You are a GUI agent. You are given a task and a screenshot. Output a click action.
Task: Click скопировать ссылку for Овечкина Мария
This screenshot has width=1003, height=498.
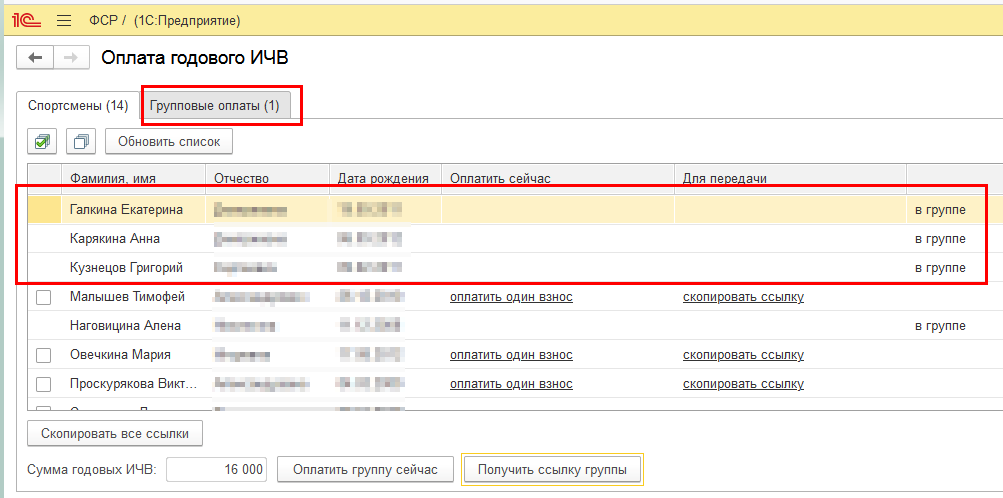743,355
